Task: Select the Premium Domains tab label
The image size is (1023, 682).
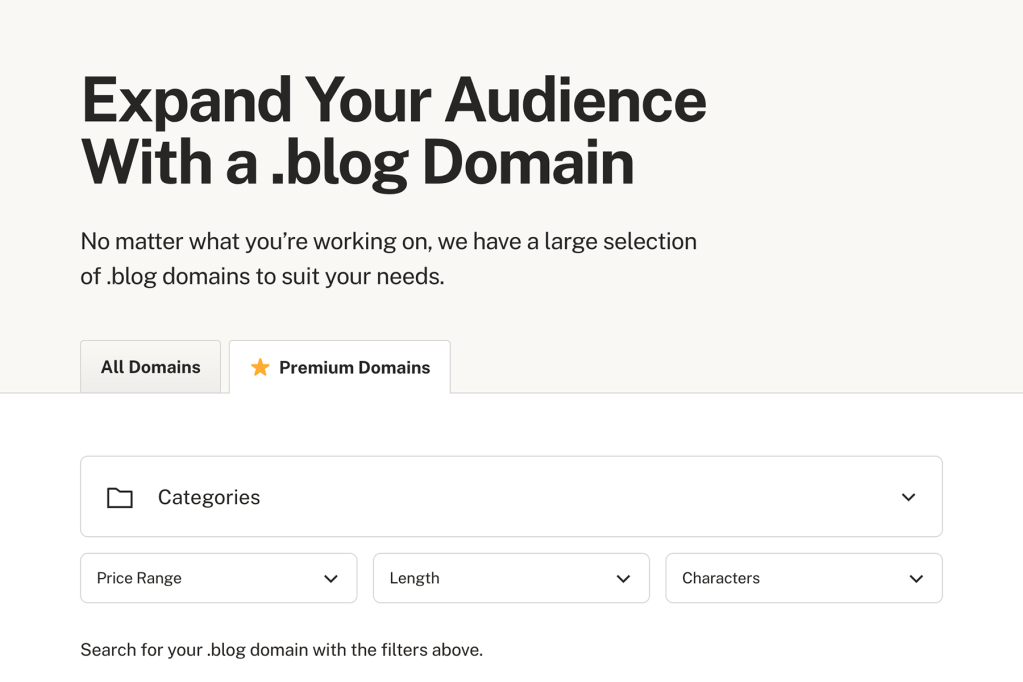Action: pos(354,368)
